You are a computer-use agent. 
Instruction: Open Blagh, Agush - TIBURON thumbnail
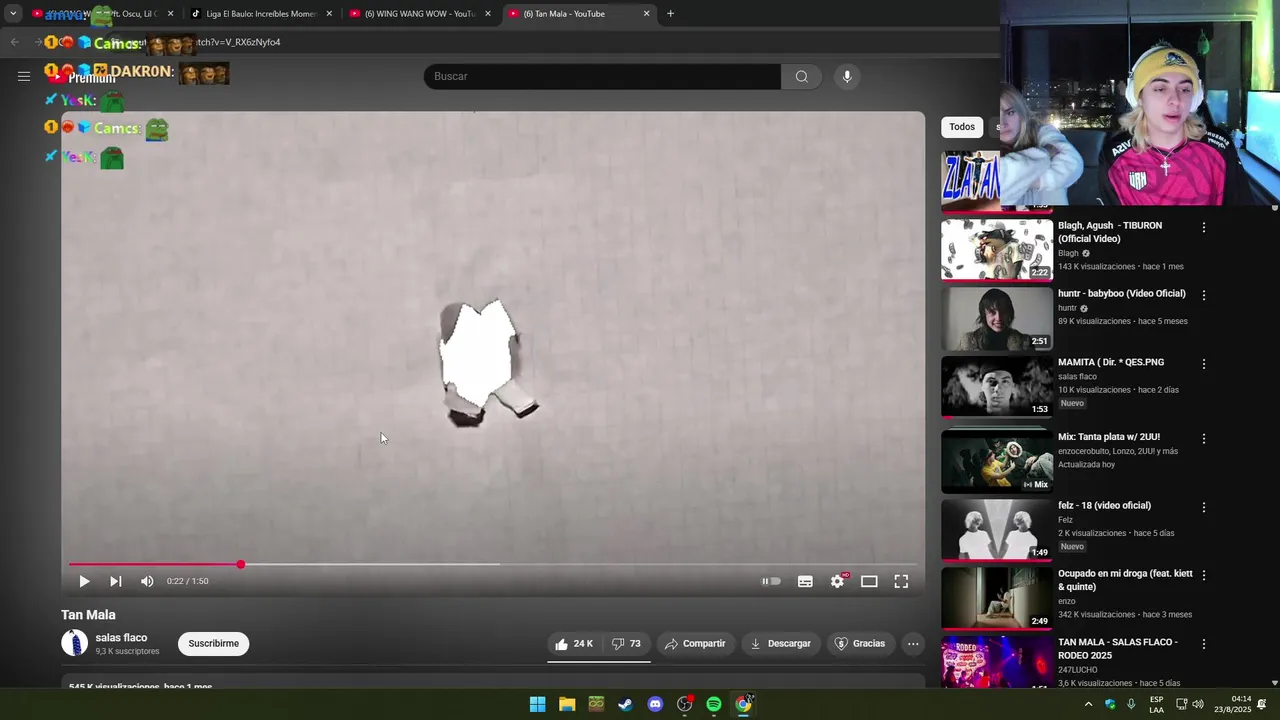click(997, 250)
